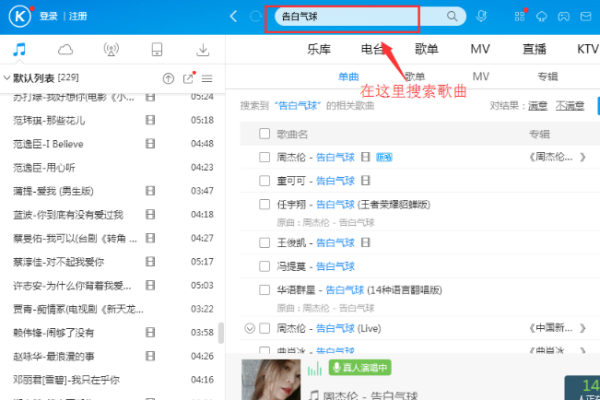Click the refresh circle icon
The image size is (600, 400).
[256, 16]
